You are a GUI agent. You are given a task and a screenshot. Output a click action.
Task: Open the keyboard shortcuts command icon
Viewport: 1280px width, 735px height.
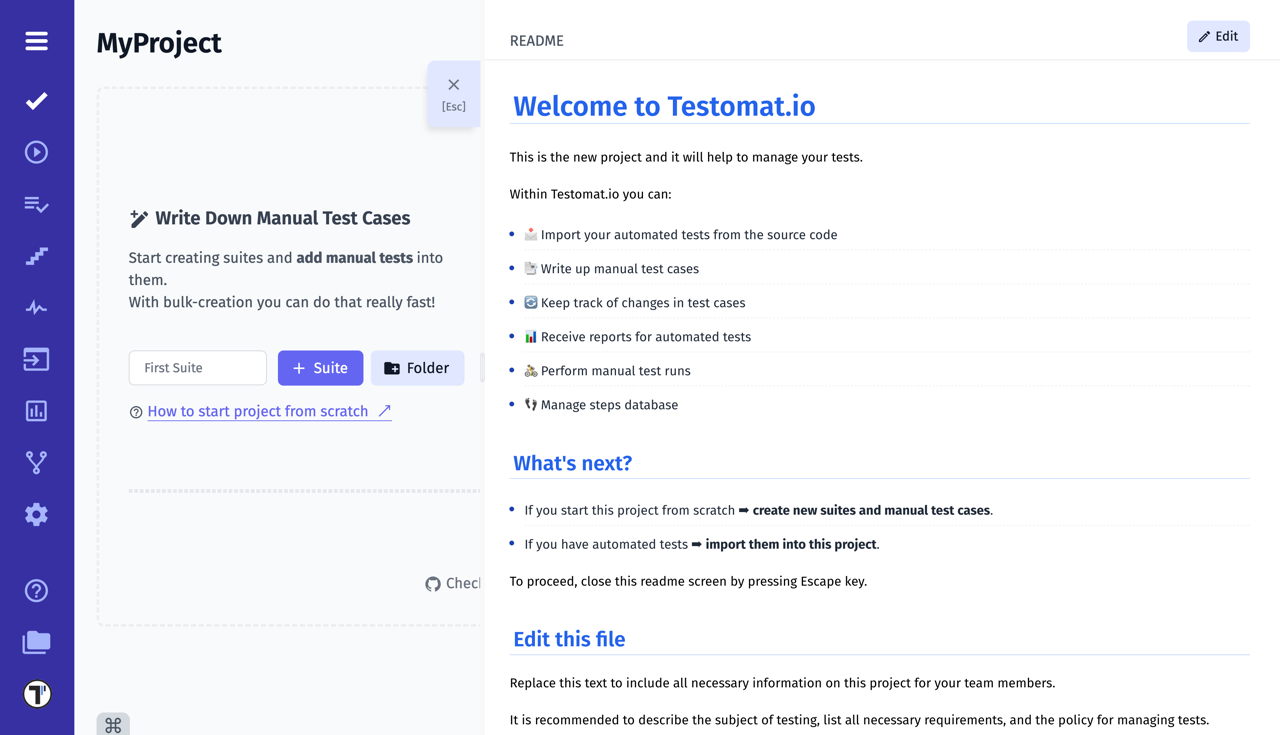click(113, 723)
